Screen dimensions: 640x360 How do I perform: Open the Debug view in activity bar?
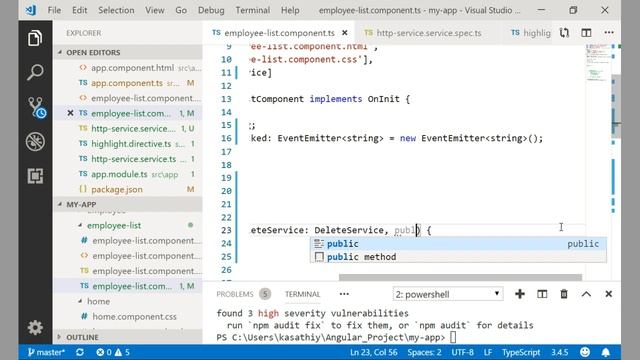click(x=35, y=142)
